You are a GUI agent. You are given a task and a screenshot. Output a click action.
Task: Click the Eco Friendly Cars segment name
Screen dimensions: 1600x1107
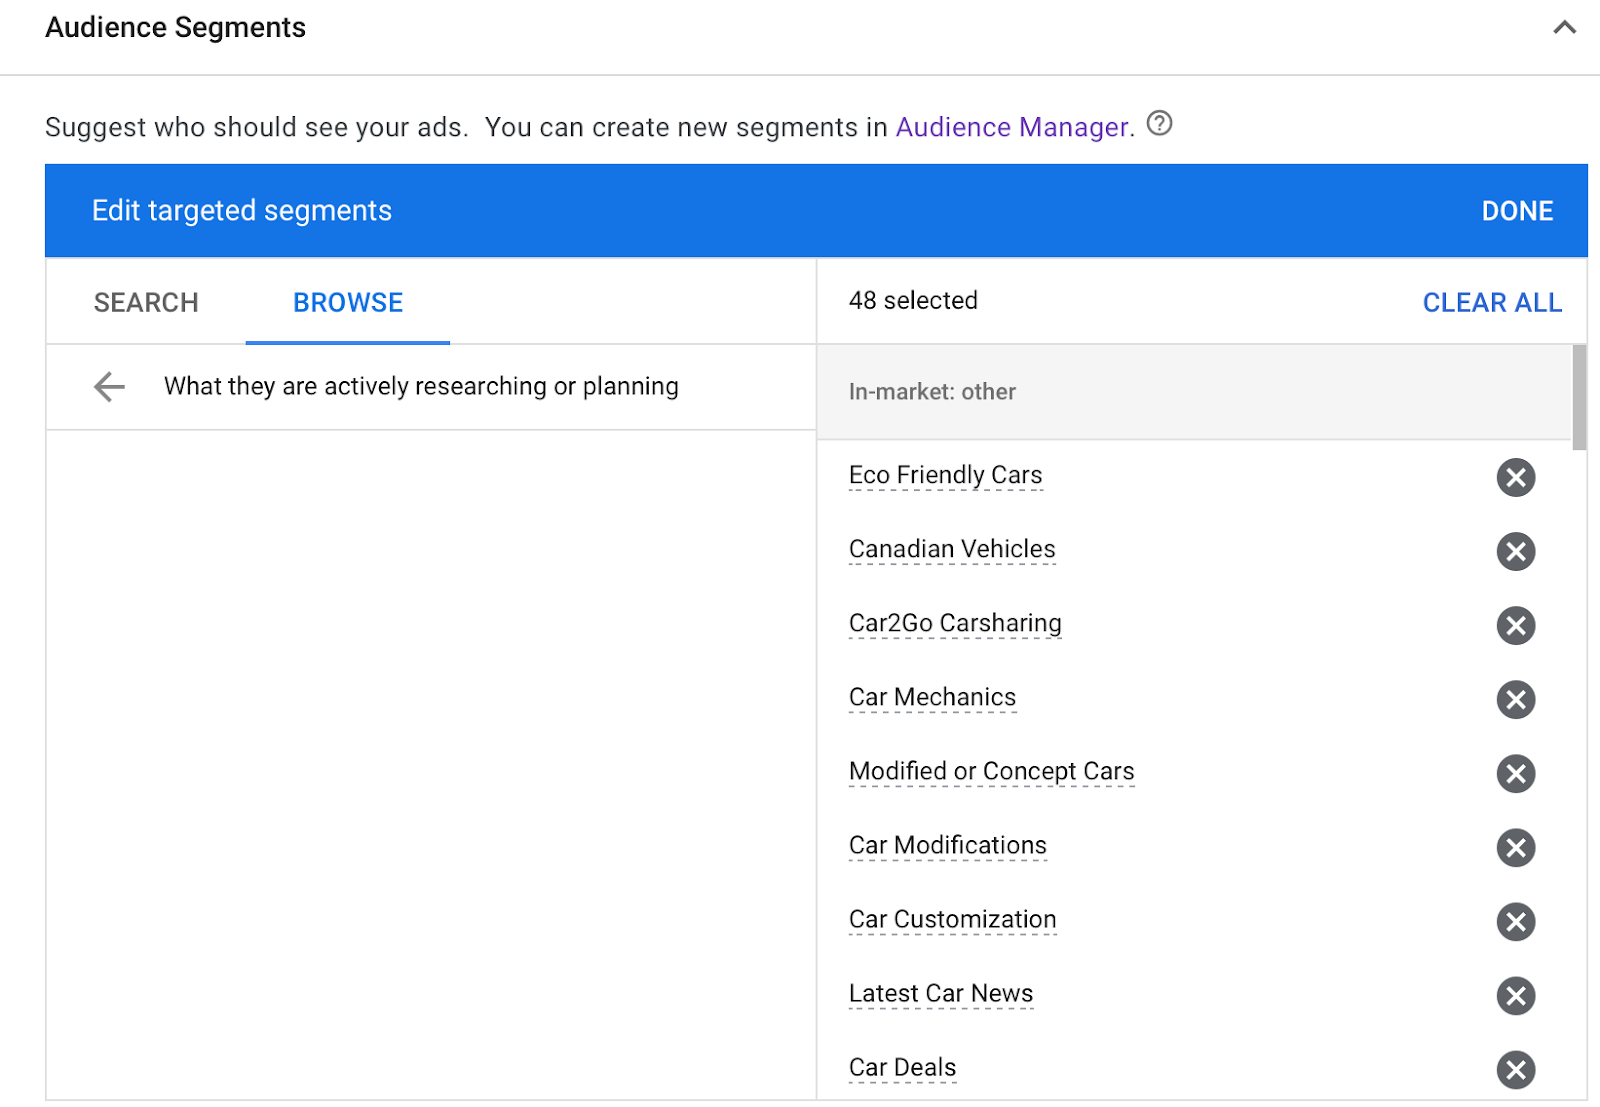(x=945, y=475)
